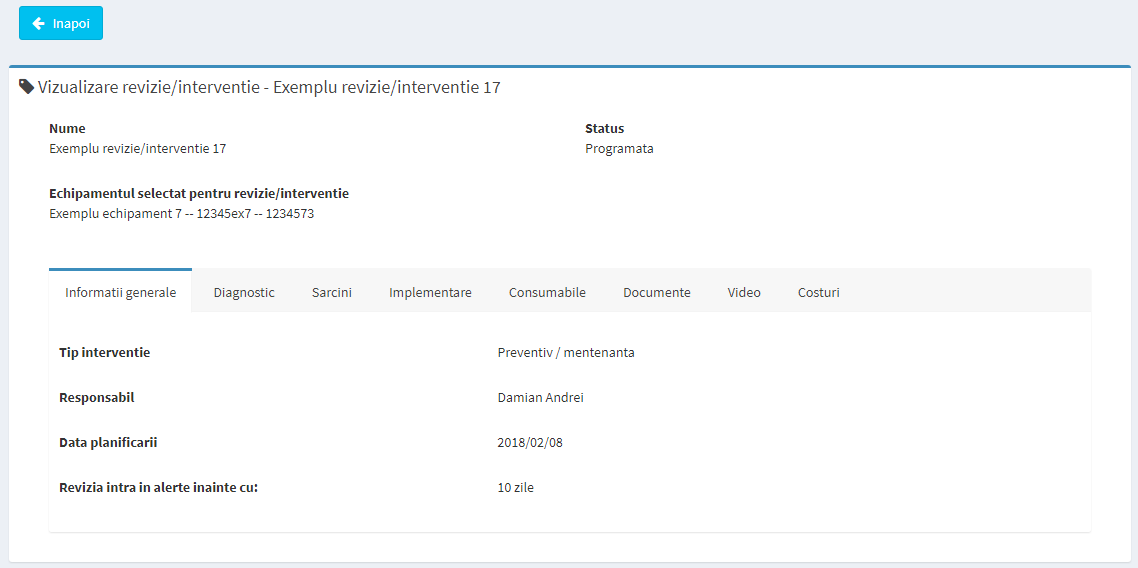Click the left arrow icon in Inapoi button

point(39,23)
